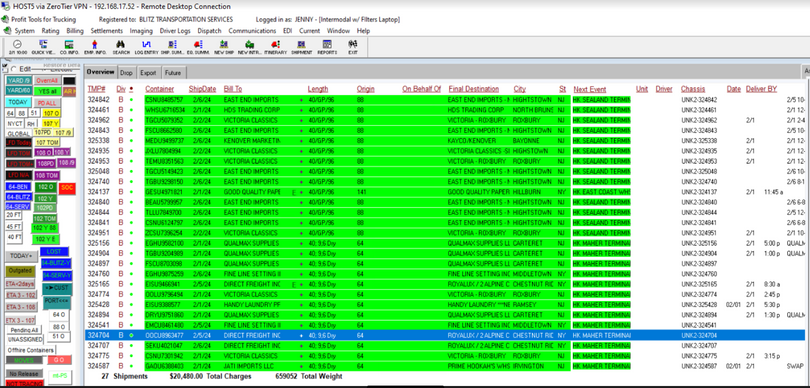Click the UNASSIGNED filter button
Viewport: 810px width, 388px height.
pyautogui.click(x=25, y=339)
